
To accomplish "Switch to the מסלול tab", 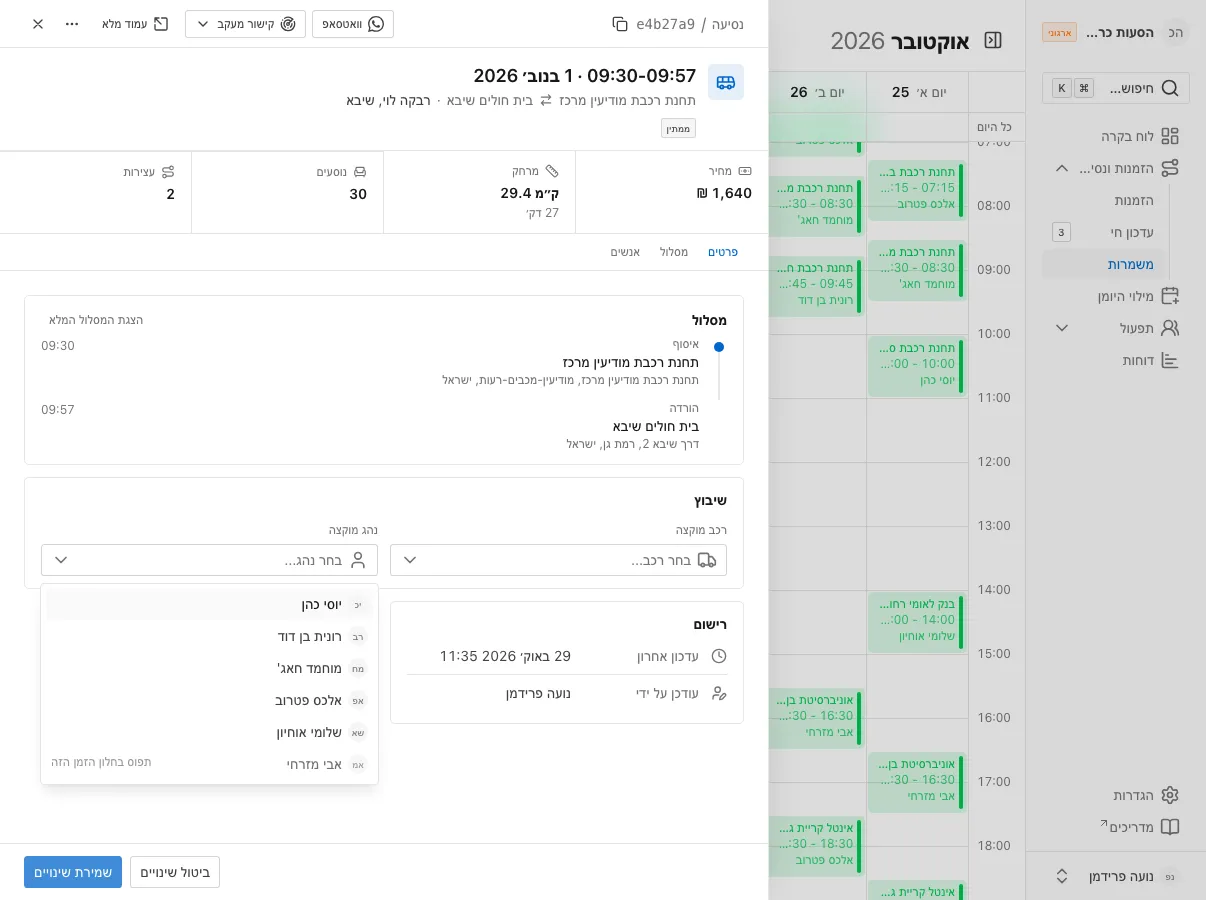I will pyautogui.click(x=674, y=252).
